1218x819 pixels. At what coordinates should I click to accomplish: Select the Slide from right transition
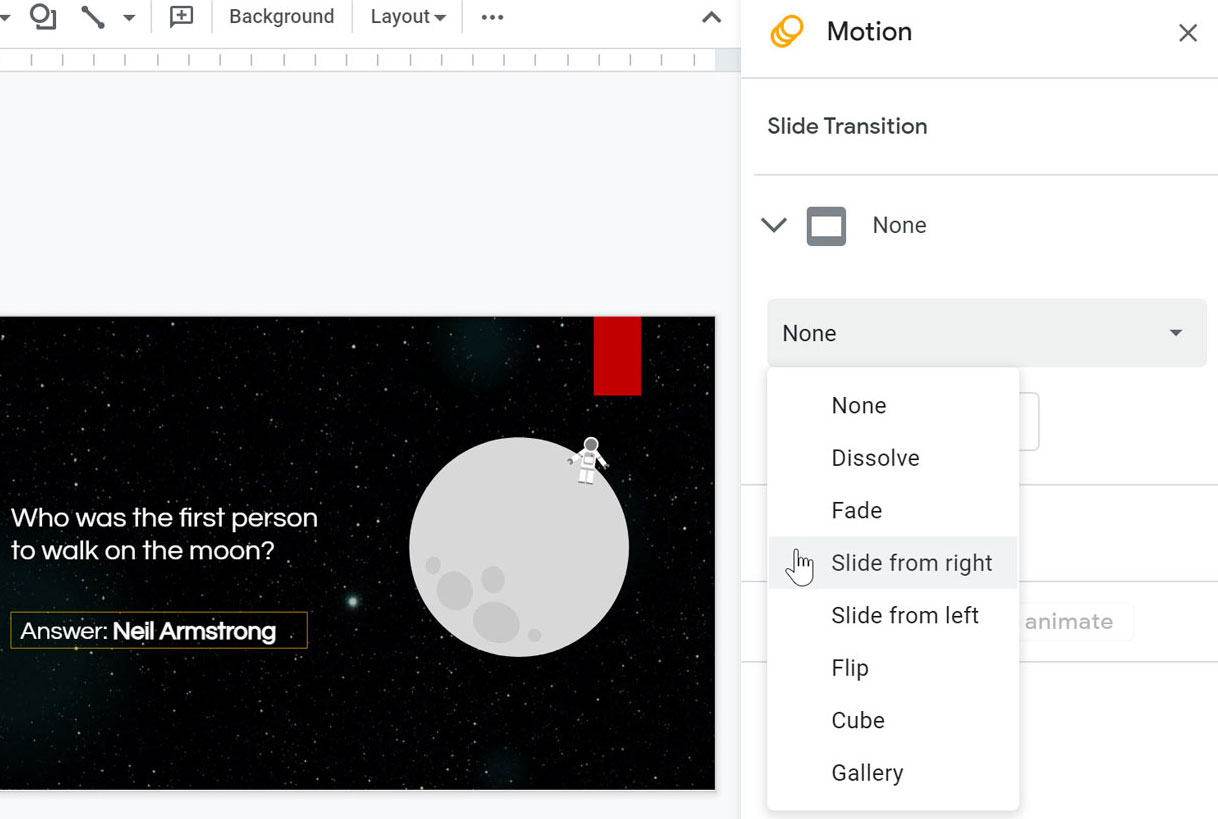(x=912, y=562)
